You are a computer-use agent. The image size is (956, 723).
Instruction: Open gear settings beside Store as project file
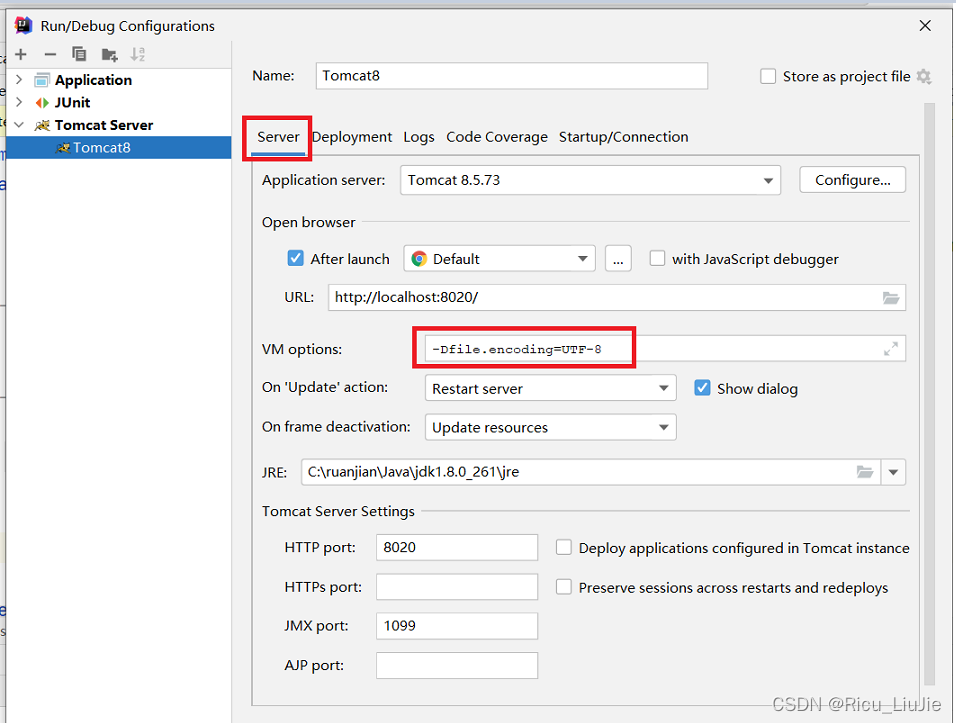[924, 76]
